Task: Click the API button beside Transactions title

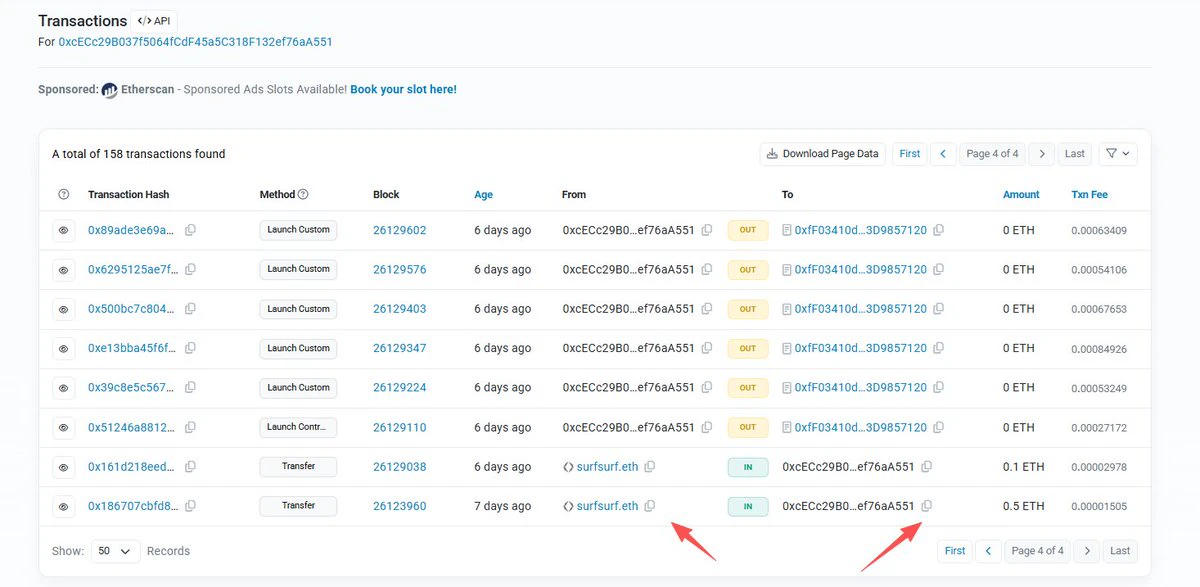Action: click(155, 20)
